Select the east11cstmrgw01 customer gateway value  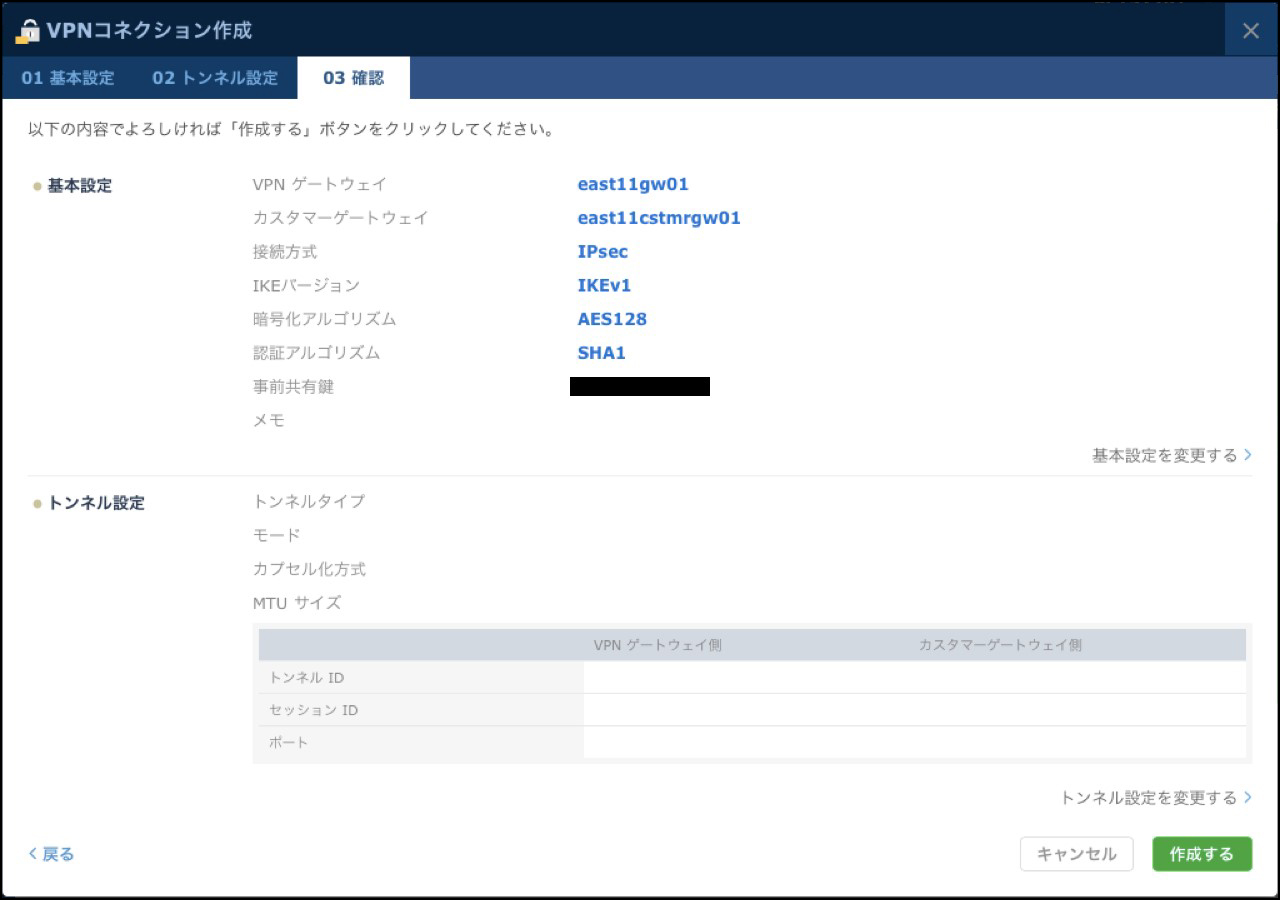coord(659,218)
